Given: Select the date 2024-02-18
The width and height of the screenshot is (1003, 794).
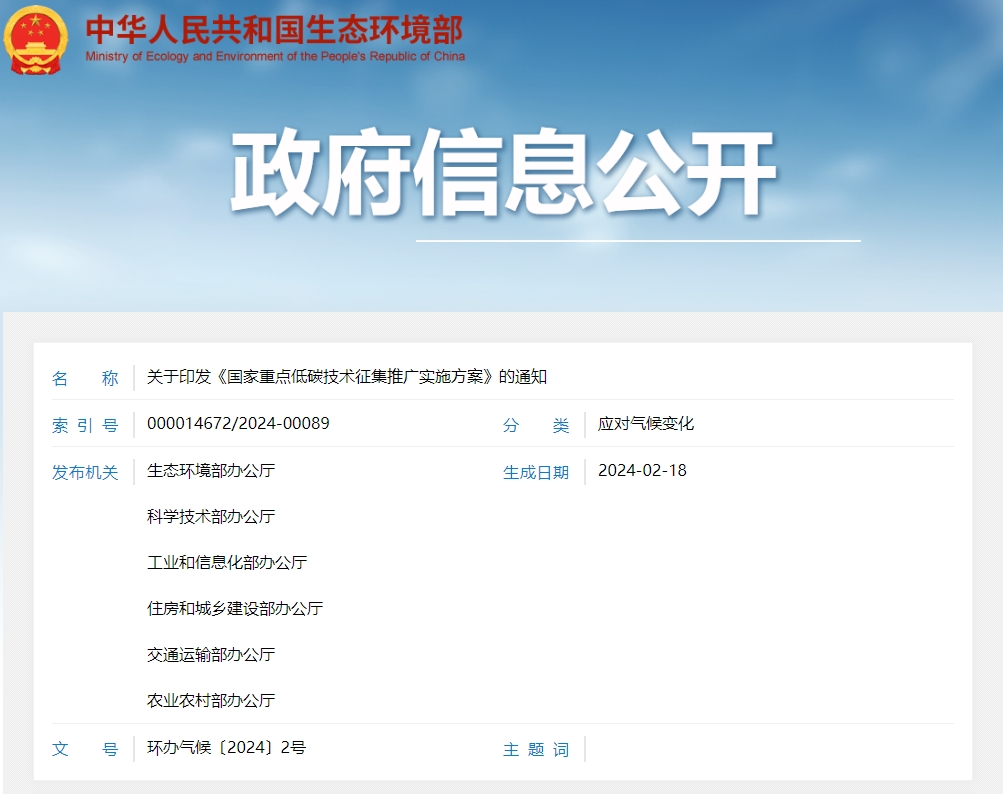Looking at the screenshot, I should [x=642, y=471].
